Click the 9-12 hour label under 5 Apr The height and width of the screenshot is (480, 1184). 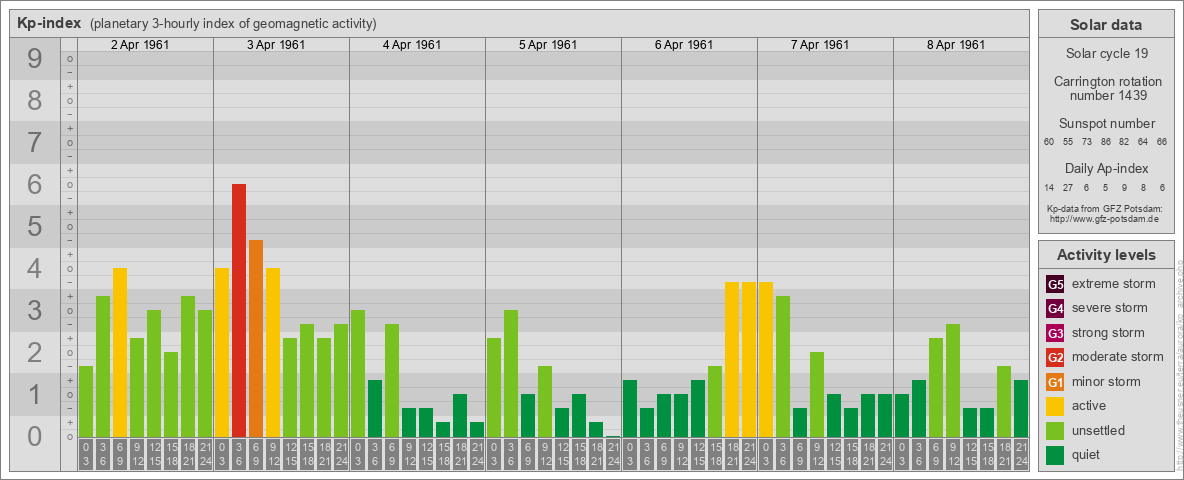coord(545,454)
